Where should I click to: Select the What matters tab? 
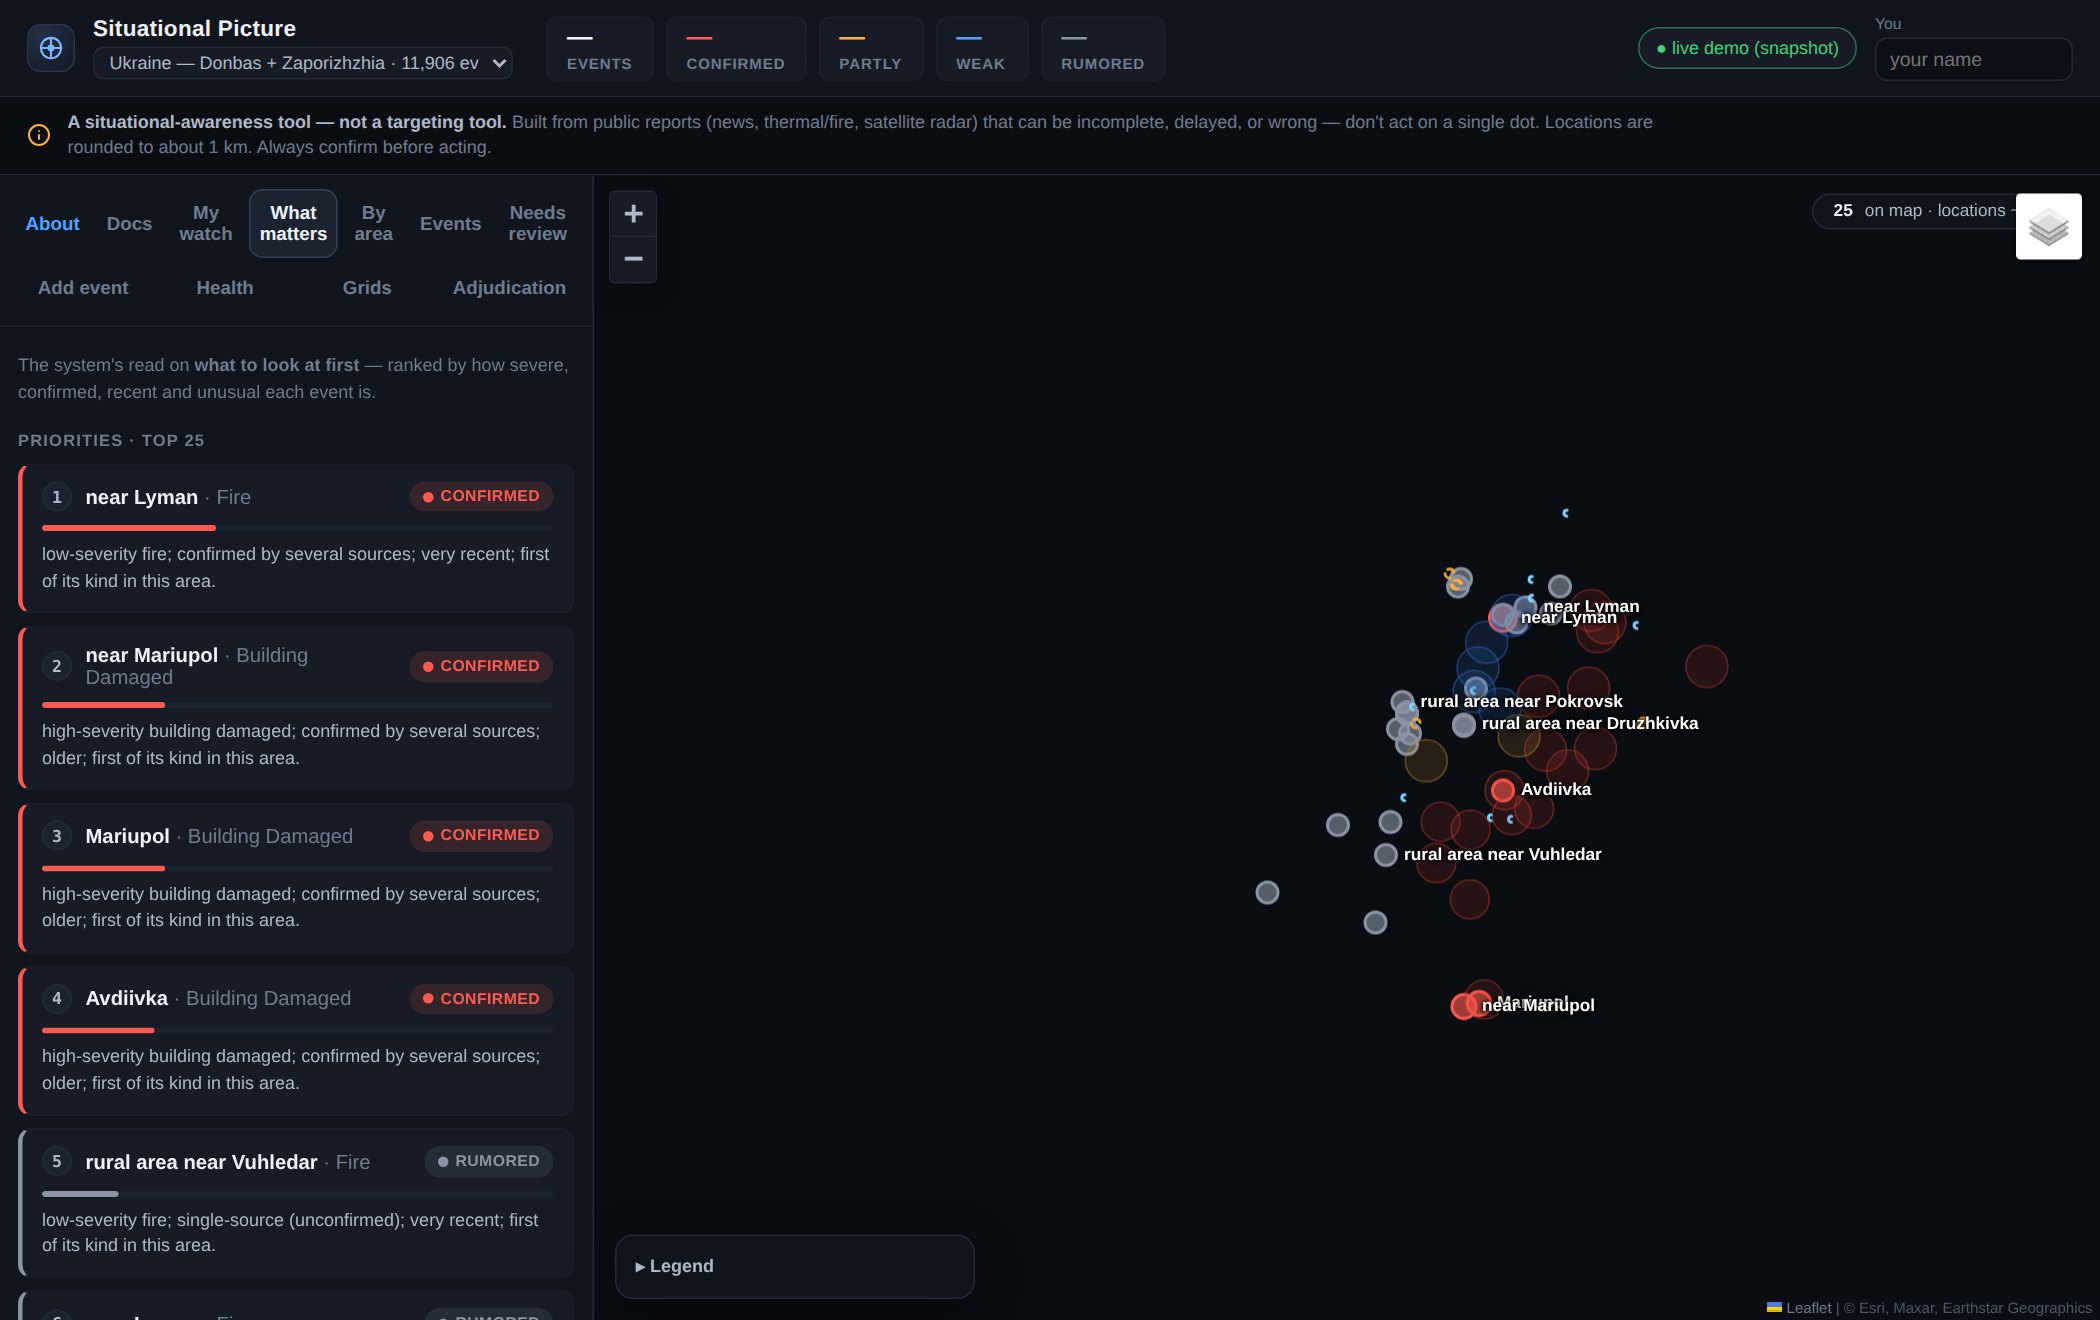pyautogui.click(x=293, y=223)
